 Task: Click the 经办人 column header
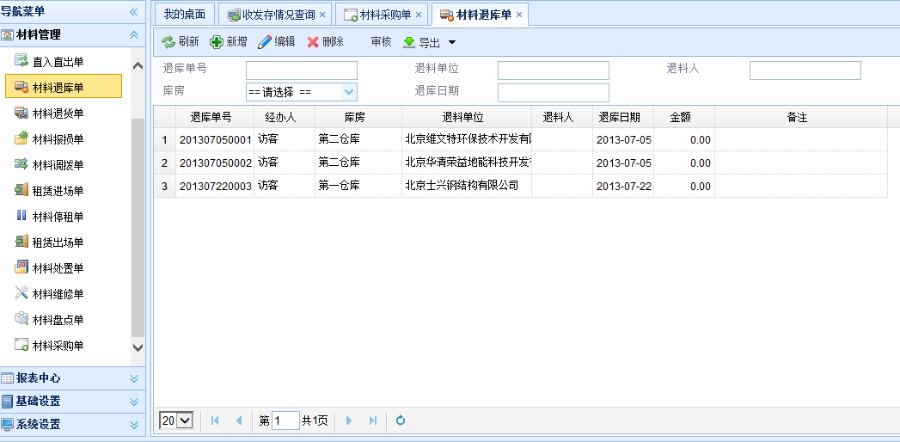(285, 118)
